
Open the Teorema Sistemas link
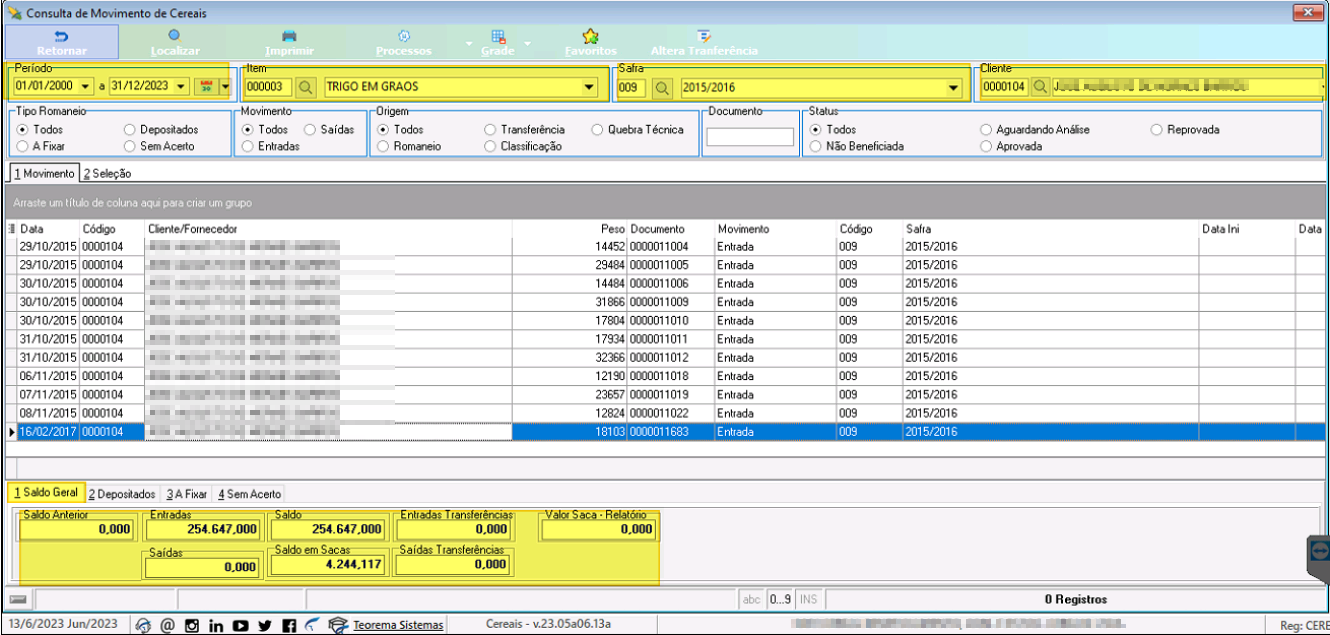(x=398, y=625)
